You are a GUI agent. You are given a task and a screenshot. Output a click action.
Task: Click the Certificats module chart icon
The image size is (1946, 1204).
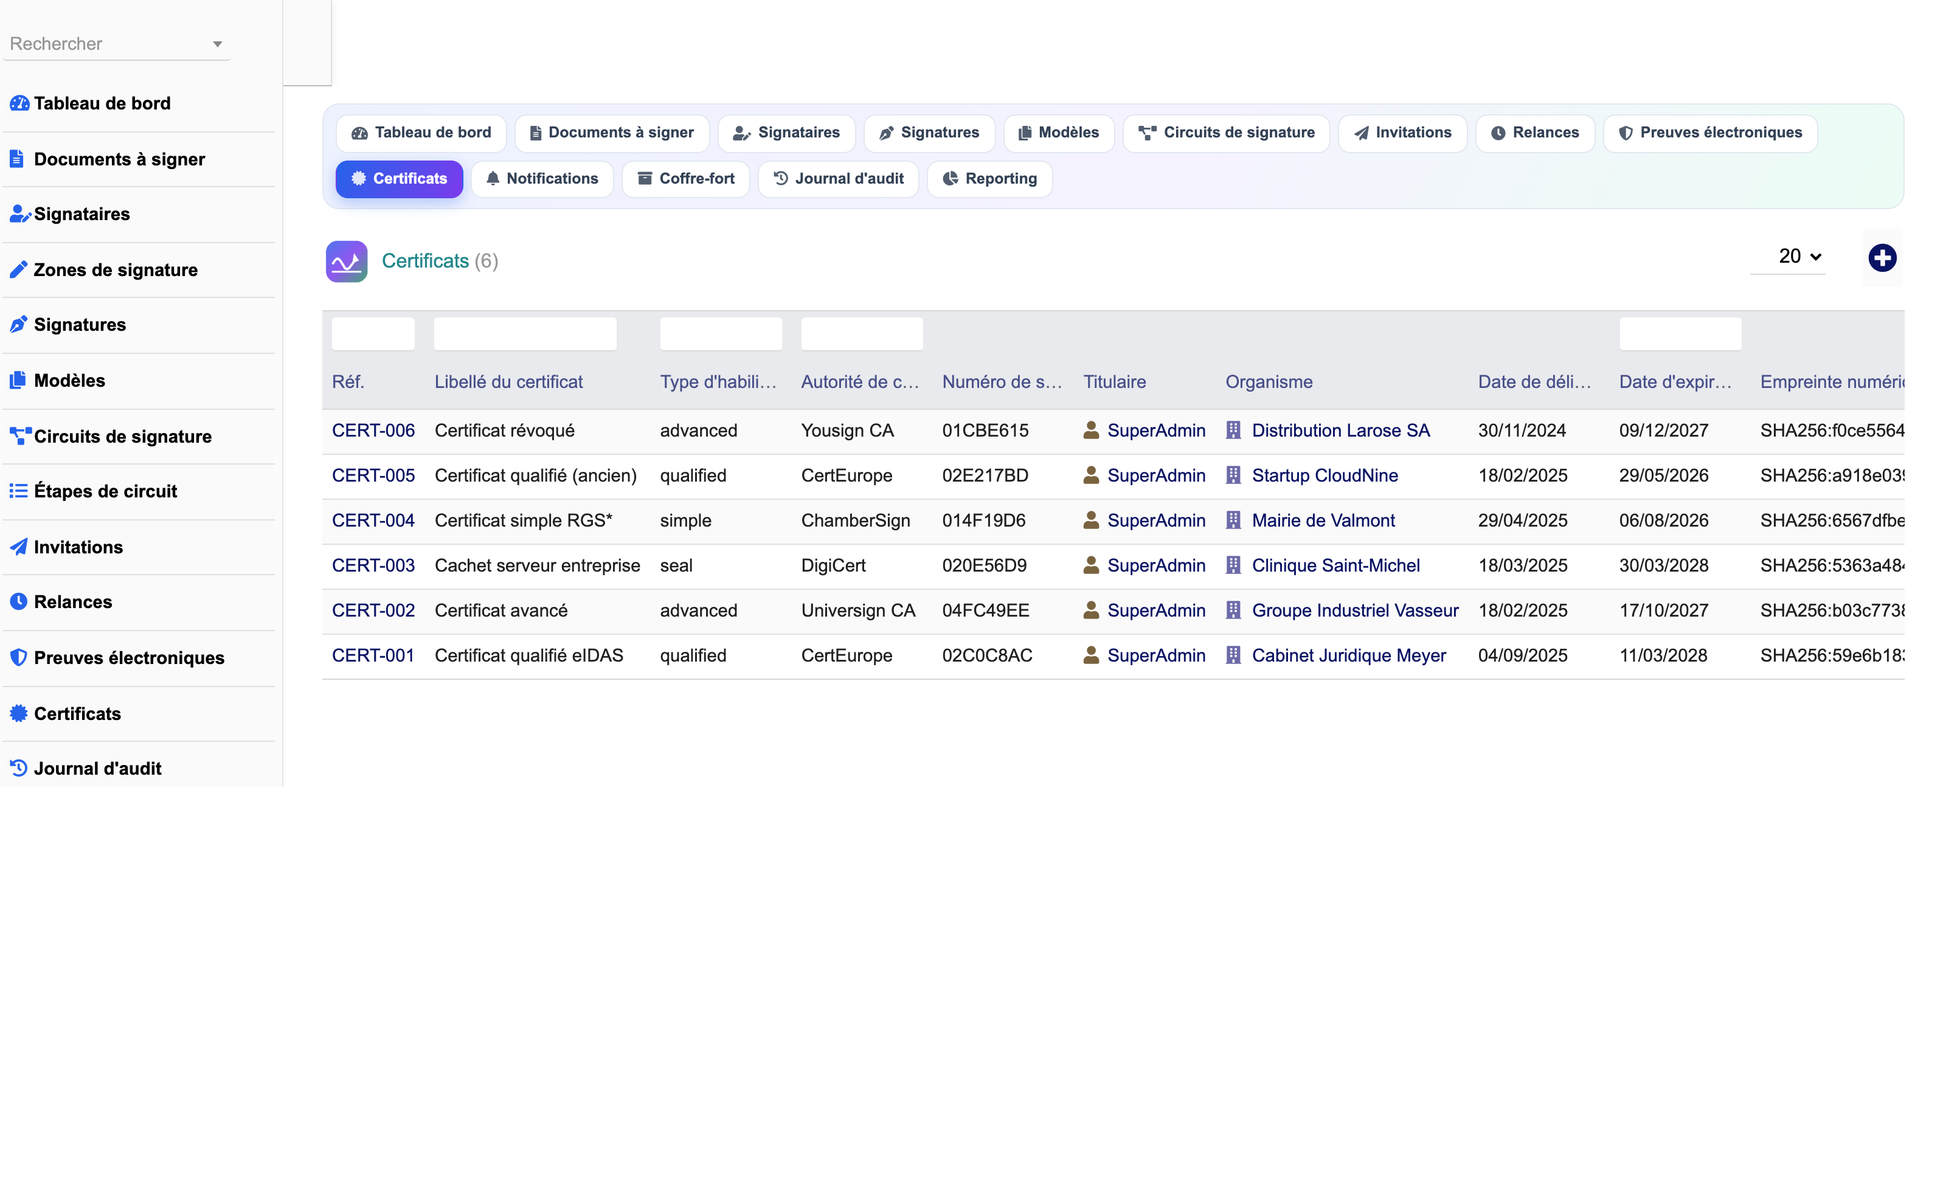coord(347,261)
